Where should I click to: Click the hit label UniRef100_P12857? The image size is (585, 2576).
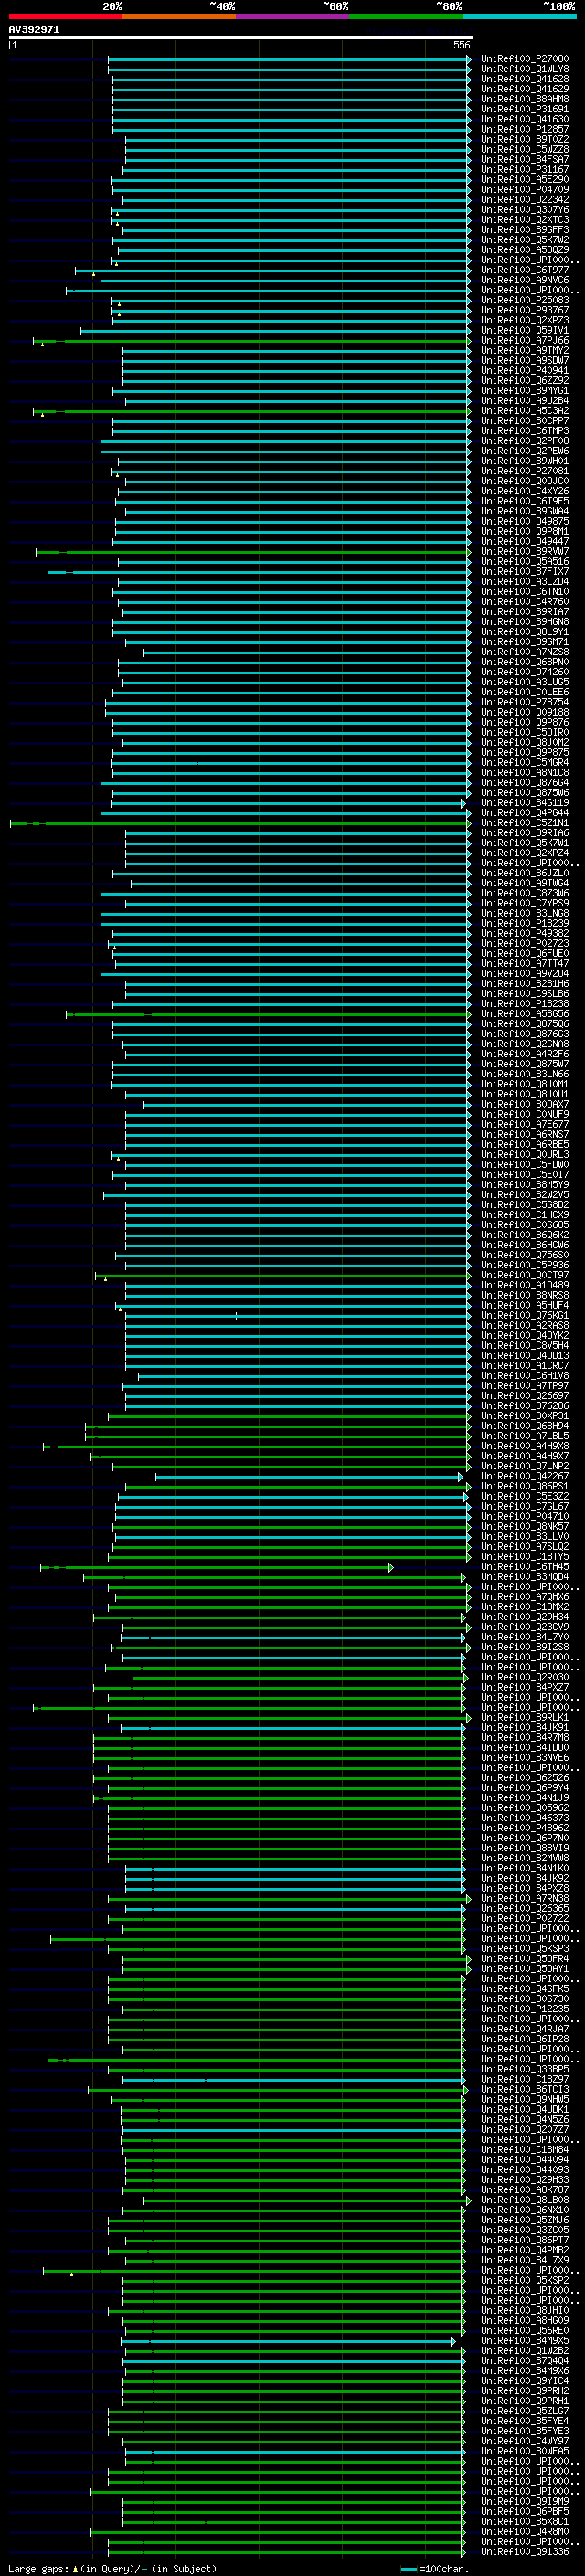coord(525,129)
